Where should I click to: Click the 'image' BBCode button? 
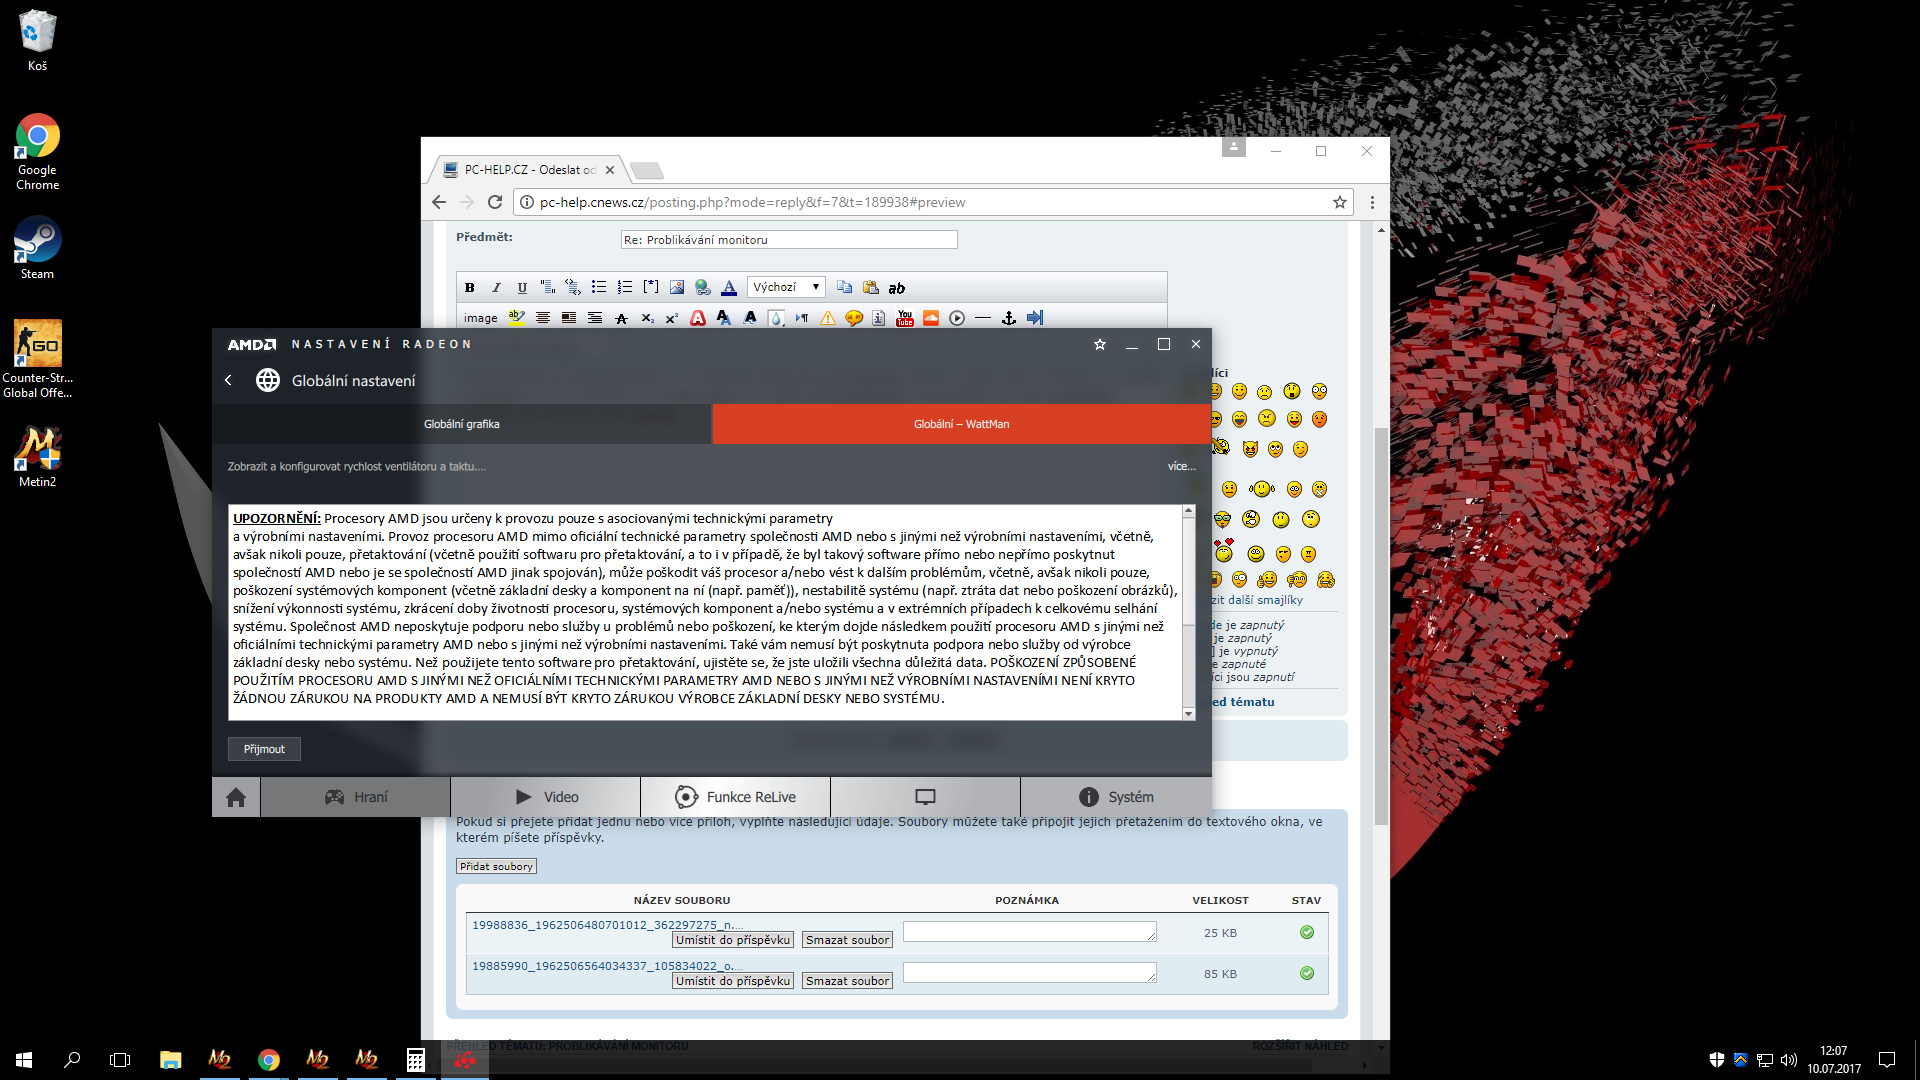tap(480, 318)
